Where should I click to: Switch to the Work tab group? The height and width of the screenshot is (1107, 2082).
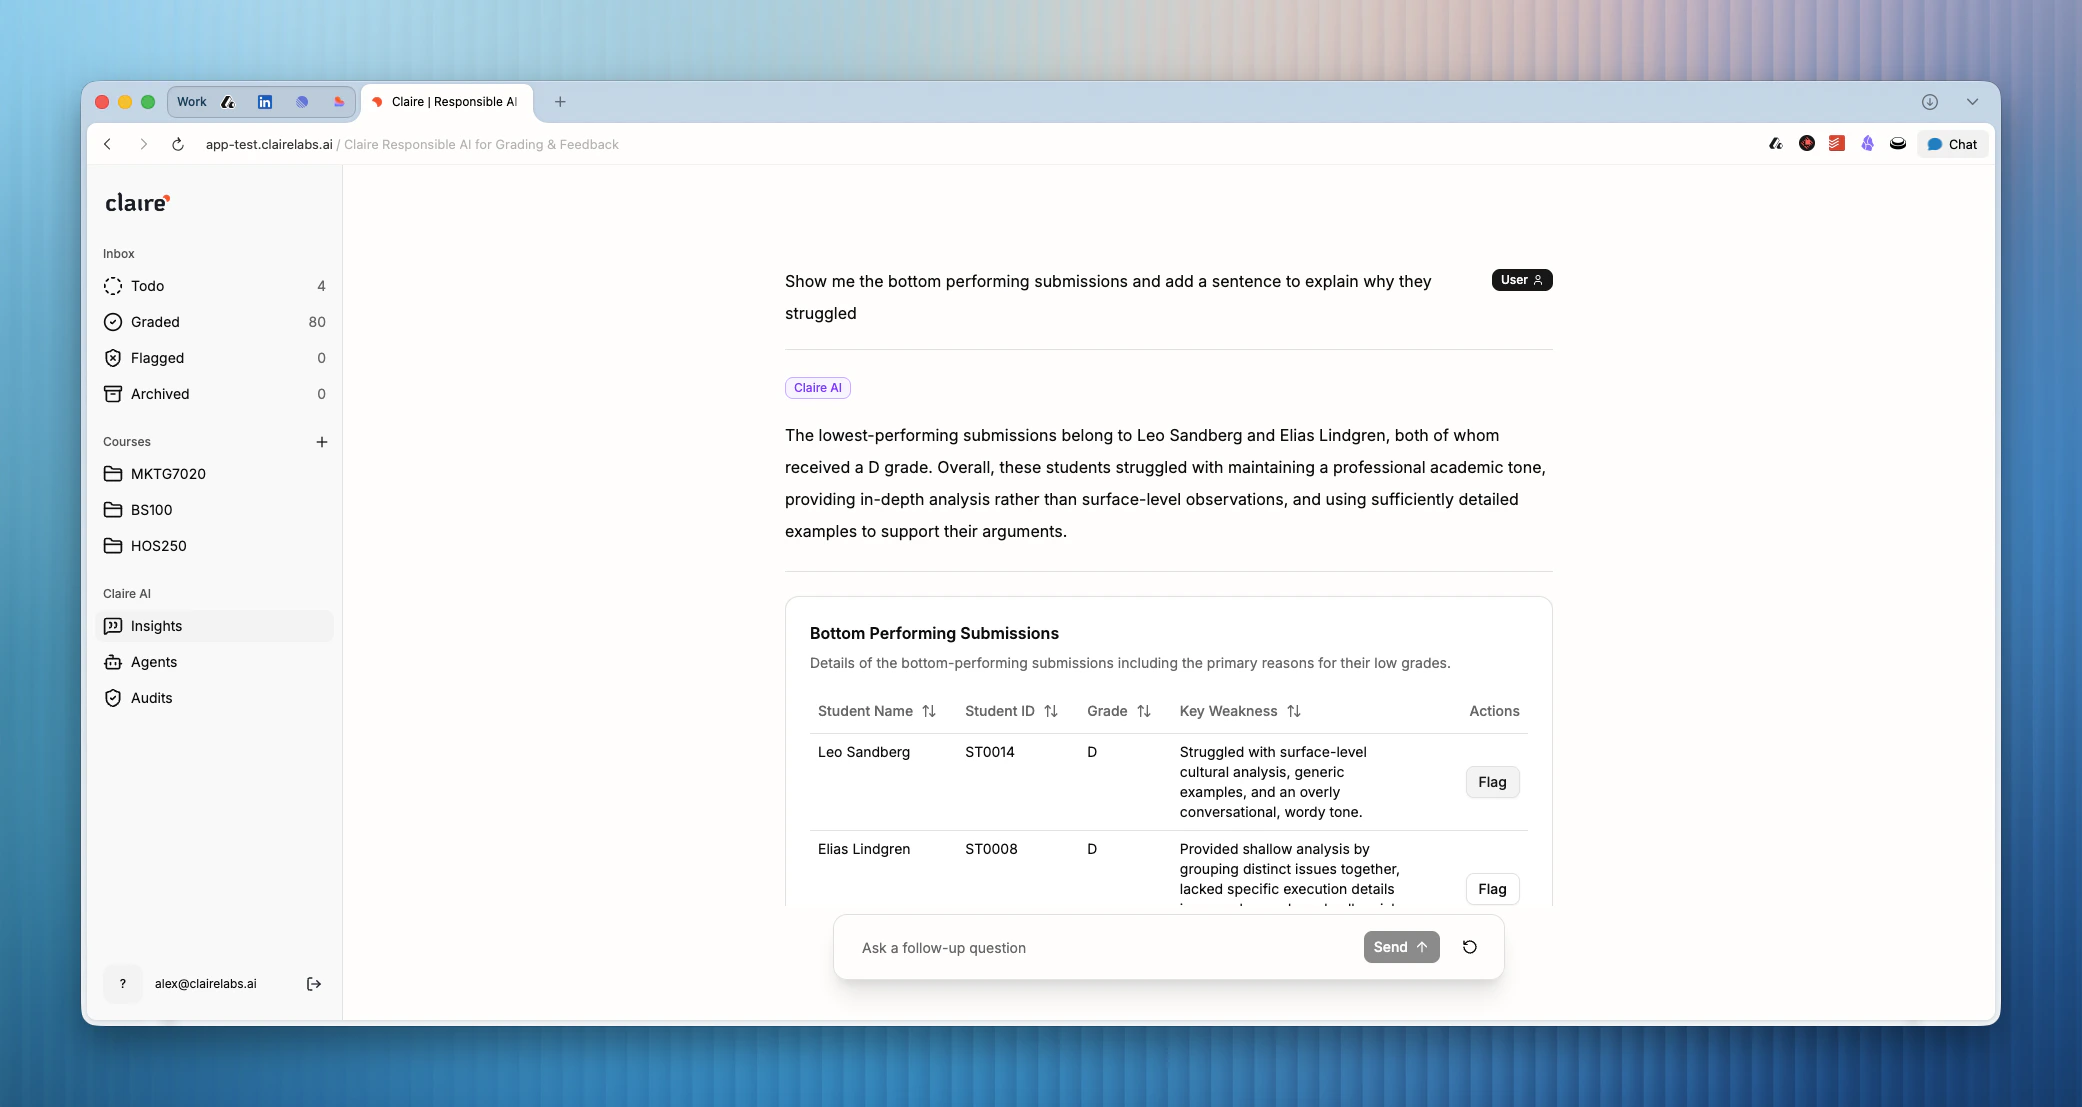point(191,102)
